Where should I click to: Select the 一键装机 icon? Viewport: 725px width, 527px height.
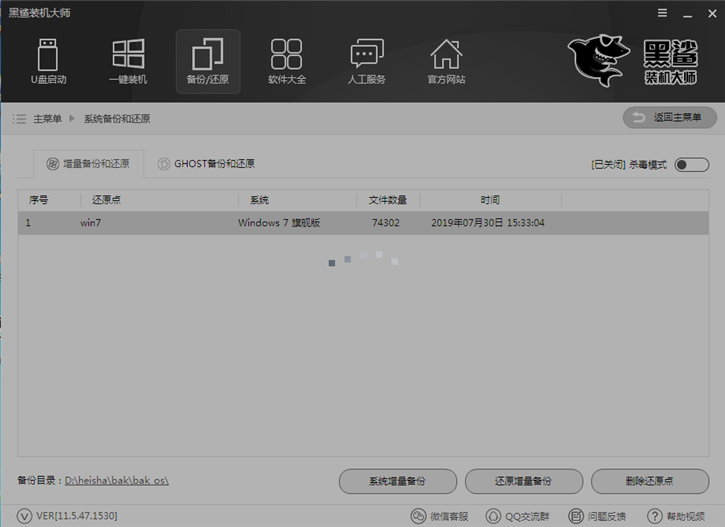[128, 60]
